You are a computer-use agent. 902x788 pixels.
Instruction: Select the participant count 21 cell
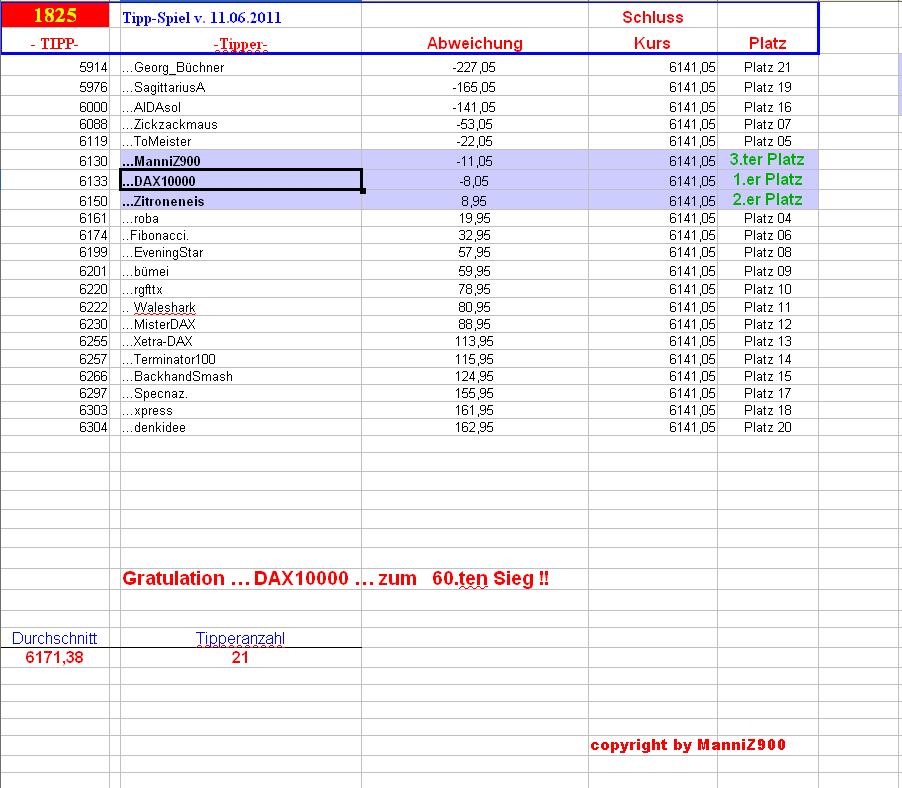240,657
